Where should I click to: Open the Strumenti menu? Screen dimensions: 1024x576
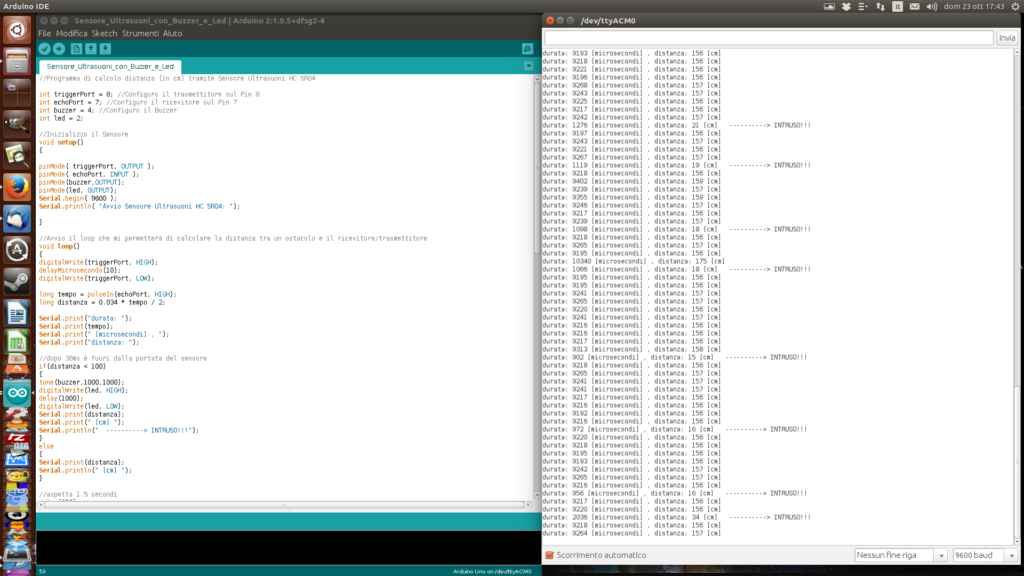140,33
